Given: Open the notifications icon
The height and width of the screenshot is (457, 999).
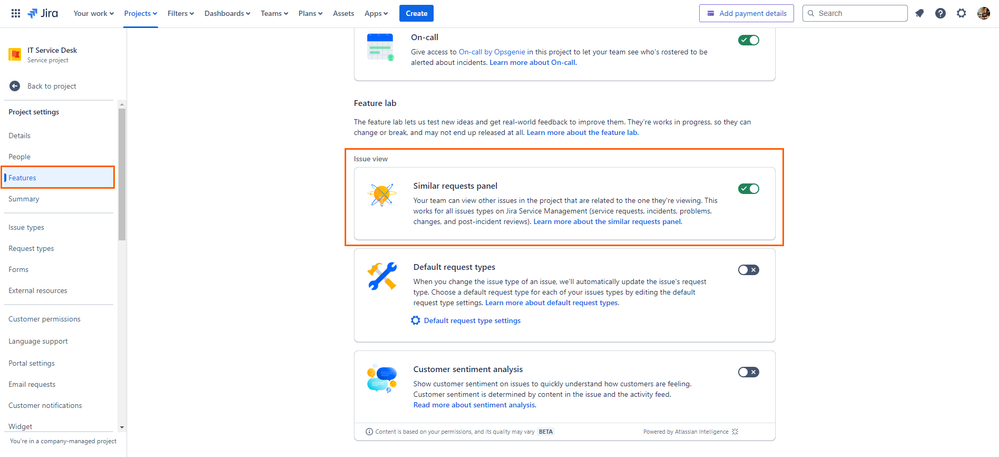Looking at the screenshot, I should pos(919,13).
